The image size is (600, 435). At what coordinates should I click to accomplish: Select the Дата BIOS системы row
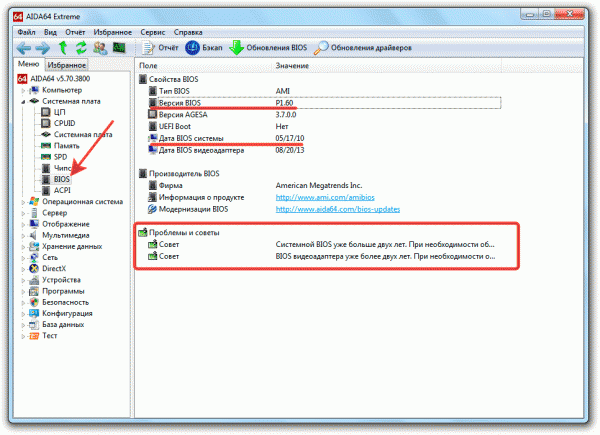[324, 138]
